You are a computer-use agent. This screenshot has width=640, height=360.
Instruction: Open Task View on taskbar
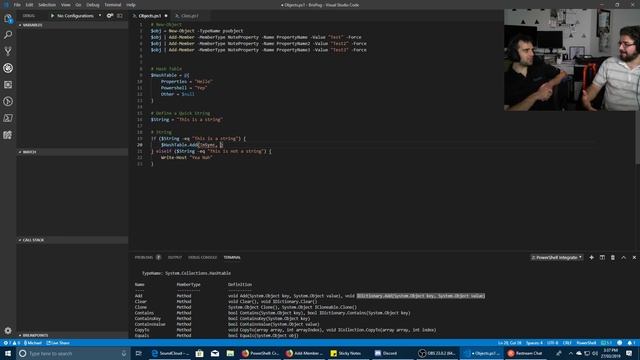139,353
